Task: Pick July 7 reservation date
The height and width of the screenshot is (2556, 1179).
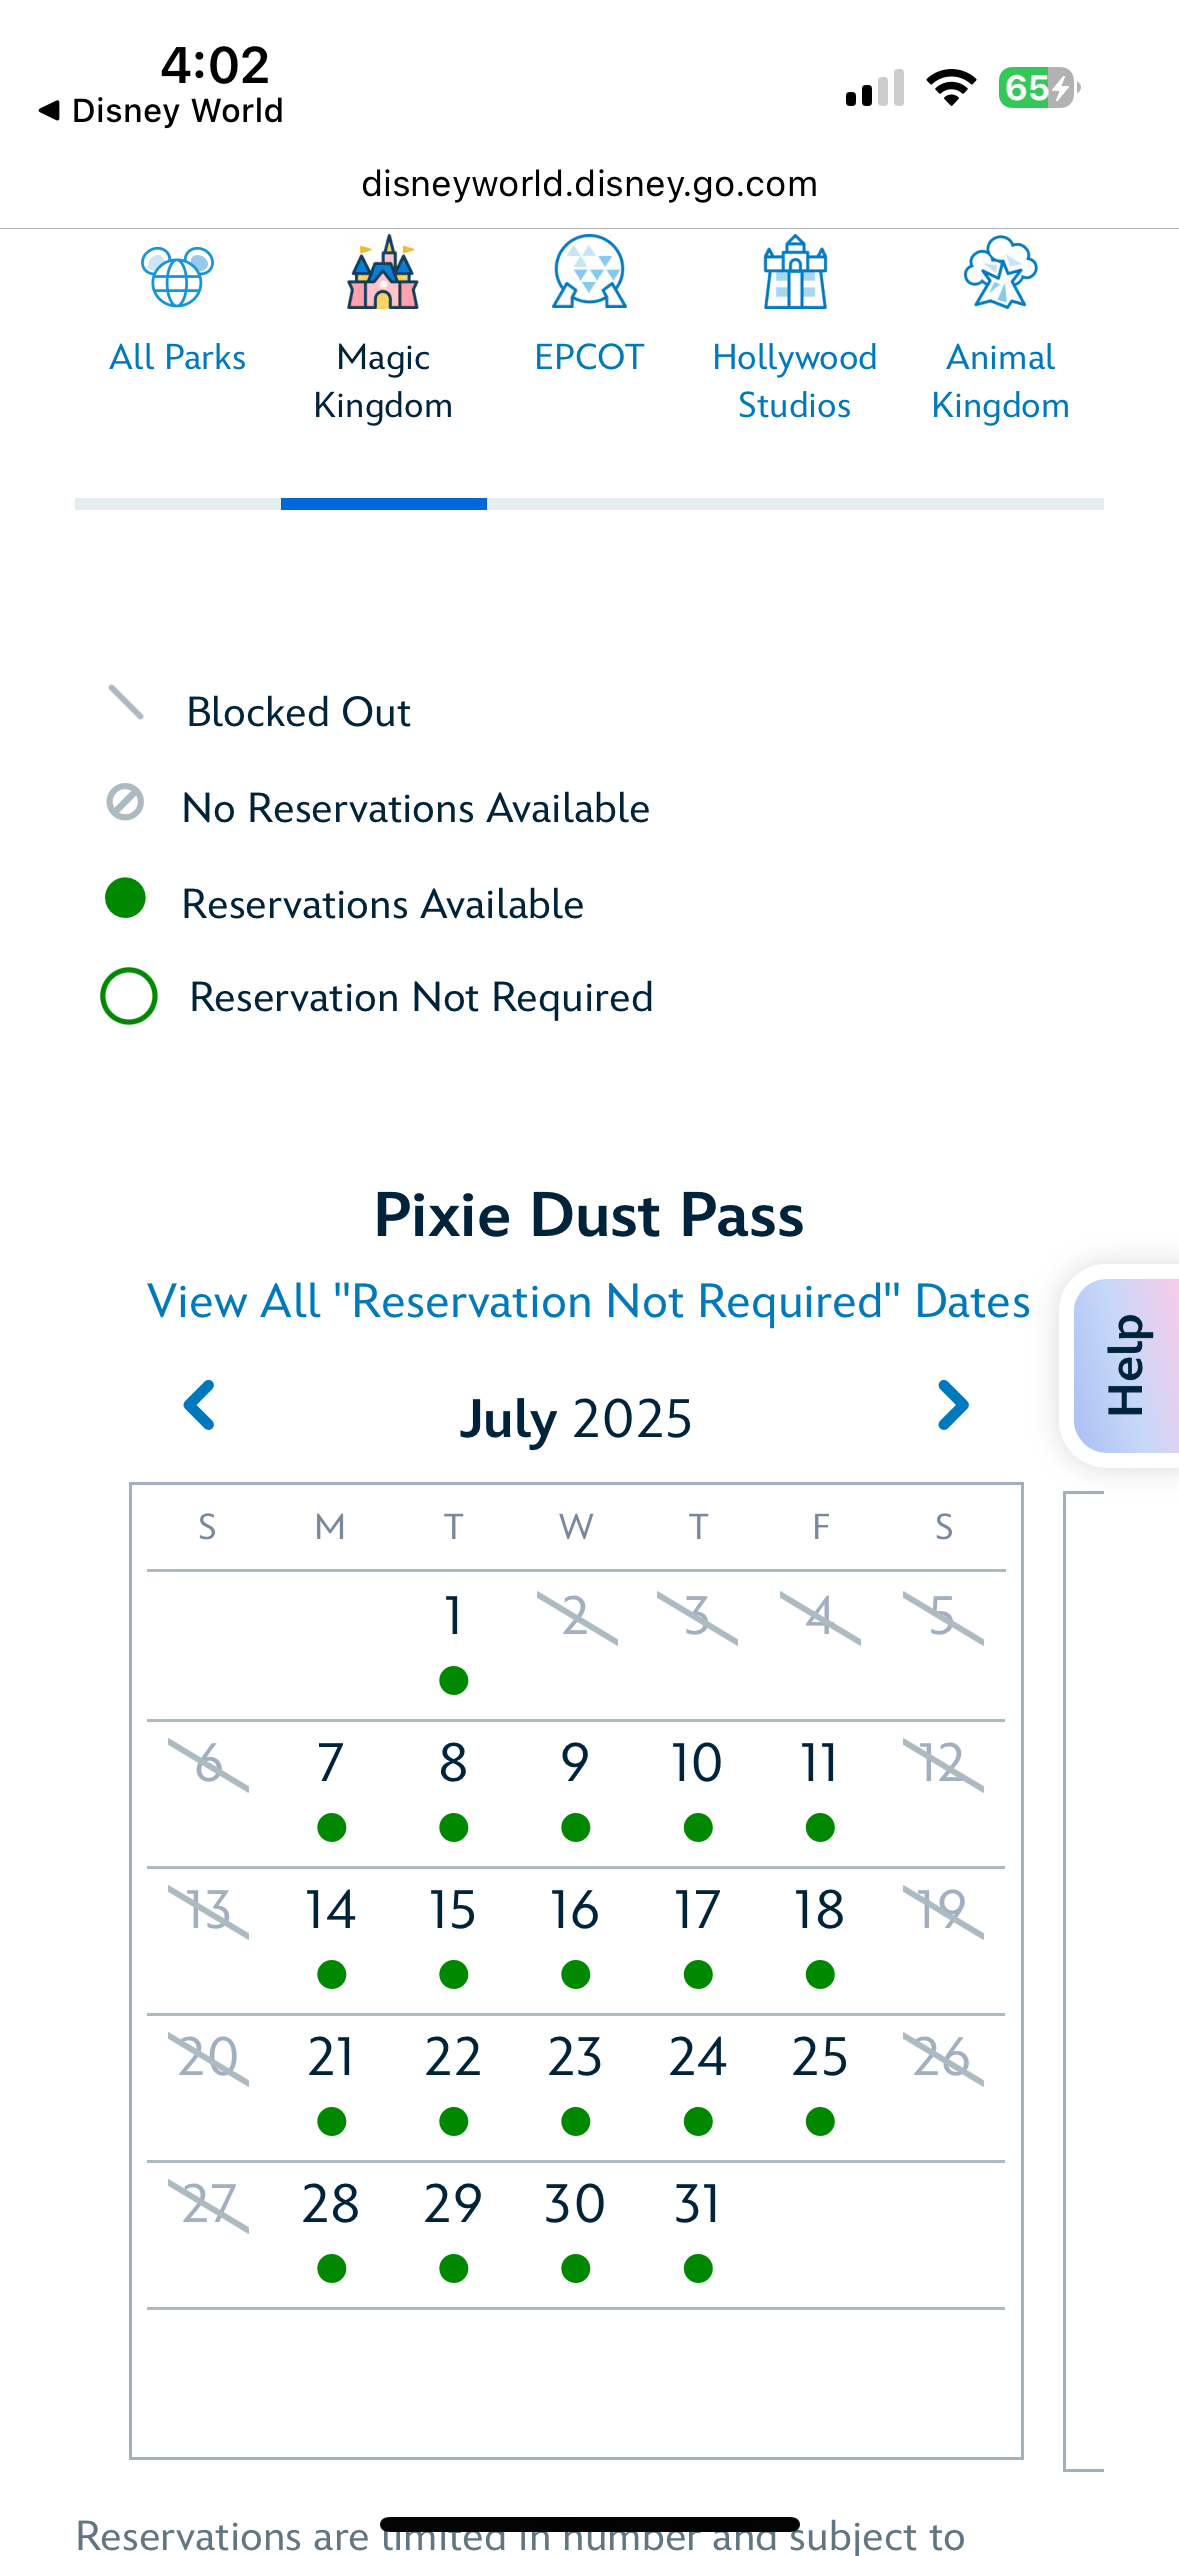Action: click(331, 1785)
